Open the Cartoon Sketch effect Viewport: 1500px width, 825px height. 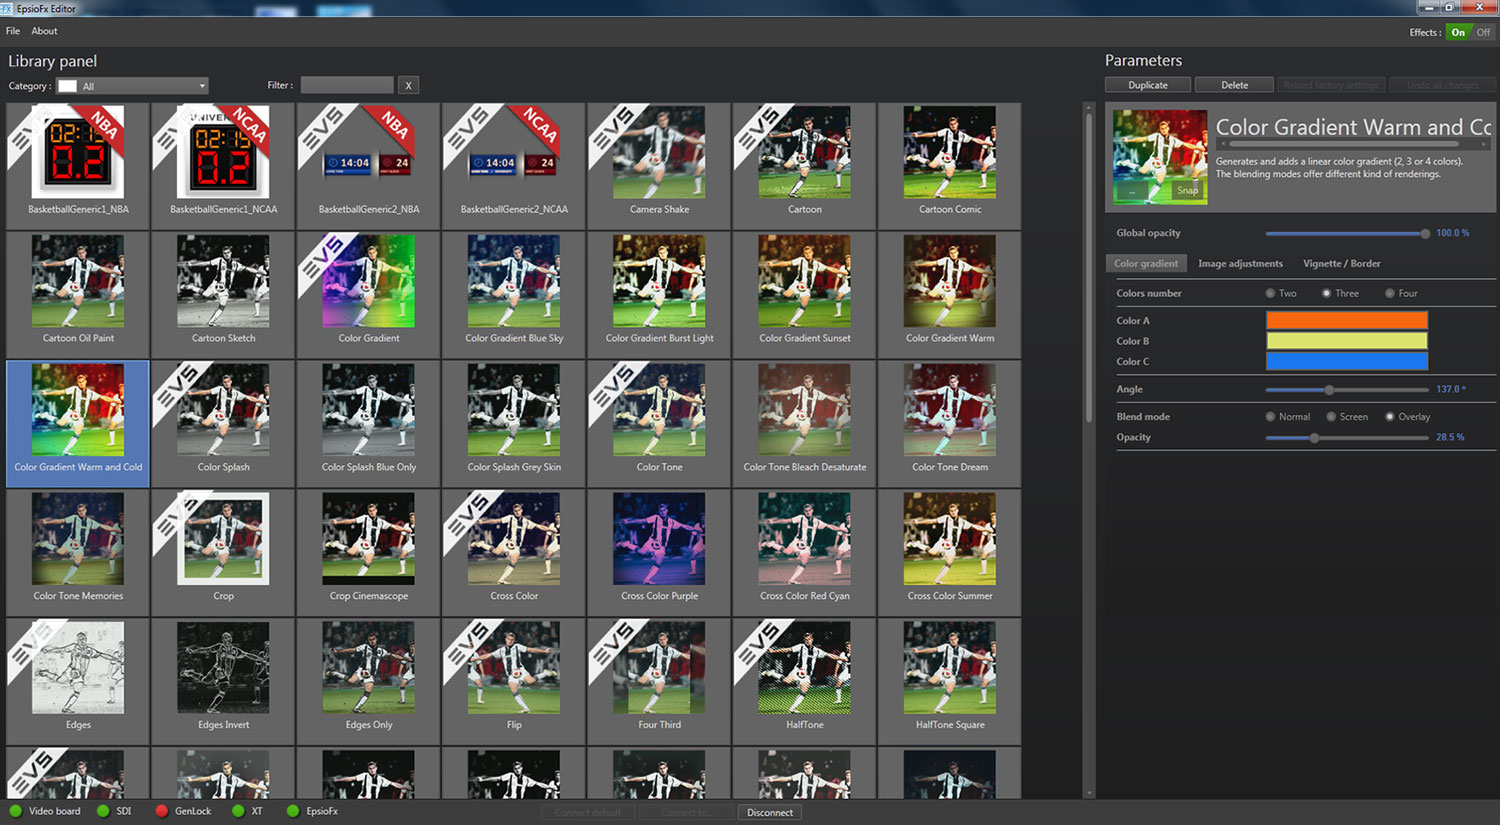tap(223, 295)
